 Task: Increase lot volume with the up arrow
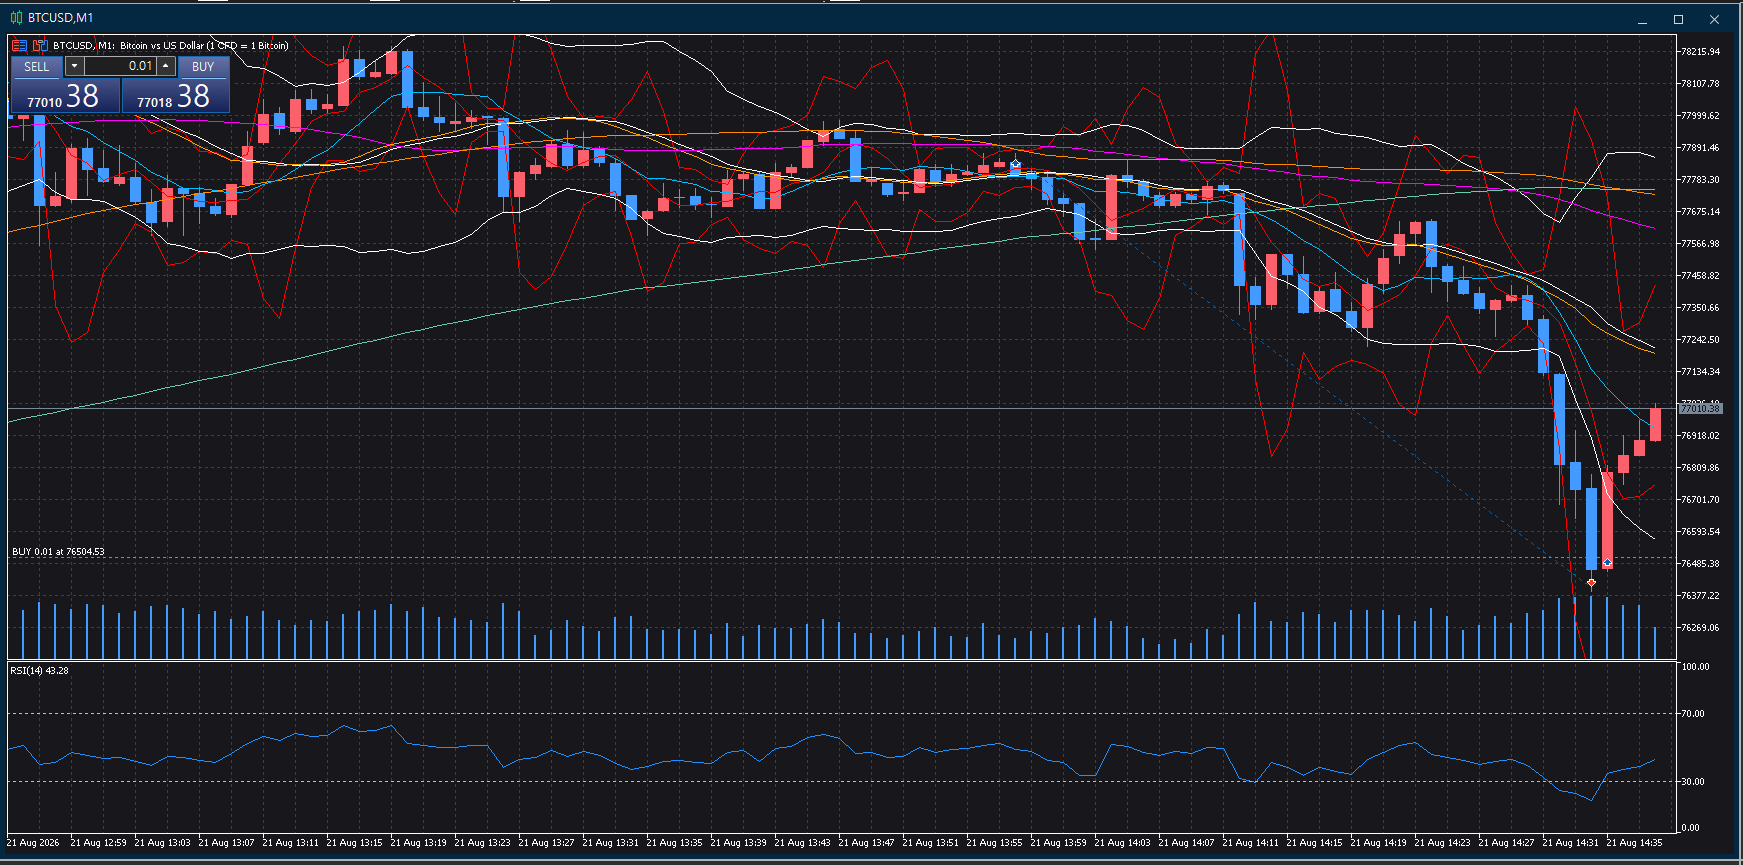(x=166, y=66)
